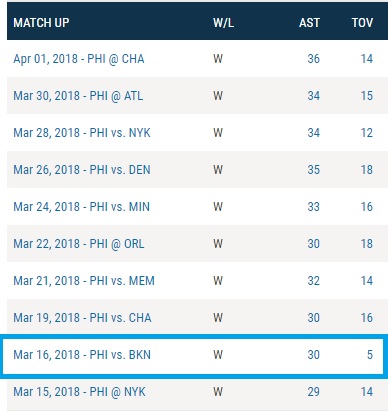Image resolution: width=388 pixels, height=411 pixels.
Task: Click the 12 turnovers value for NYK home game
Action: (367, 133)
